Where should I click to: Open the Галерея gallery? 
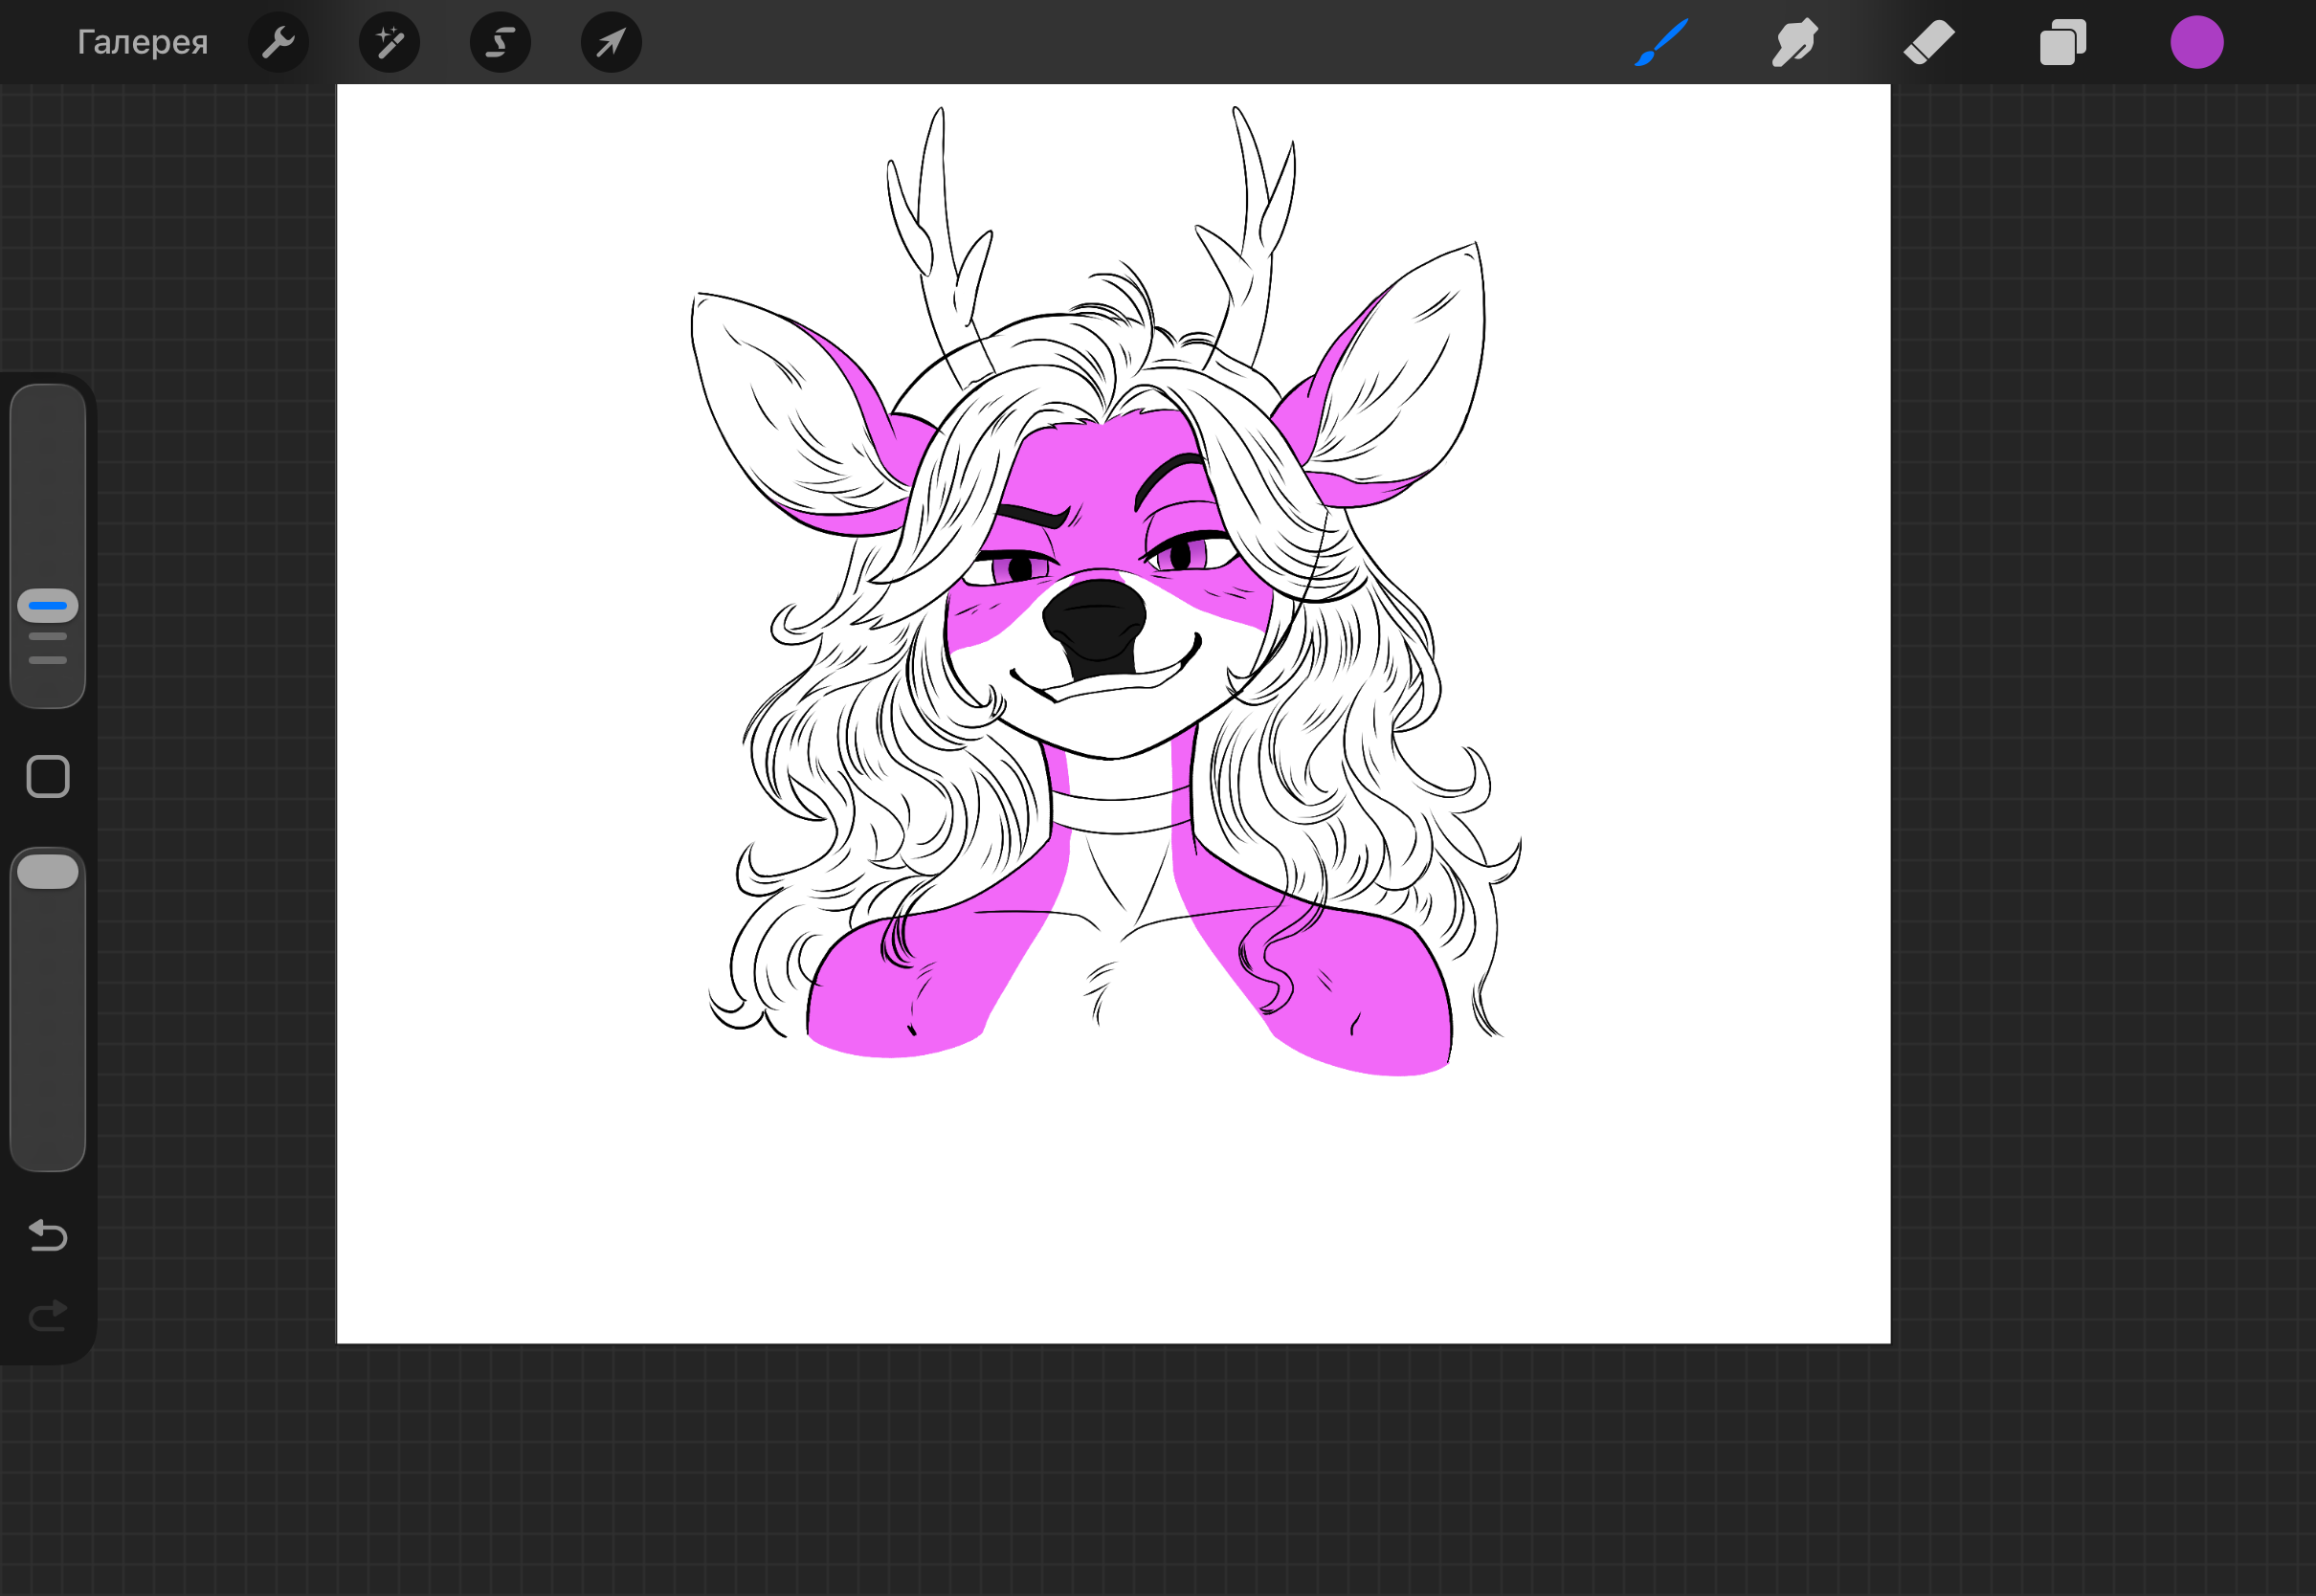[x=142, y=42]
